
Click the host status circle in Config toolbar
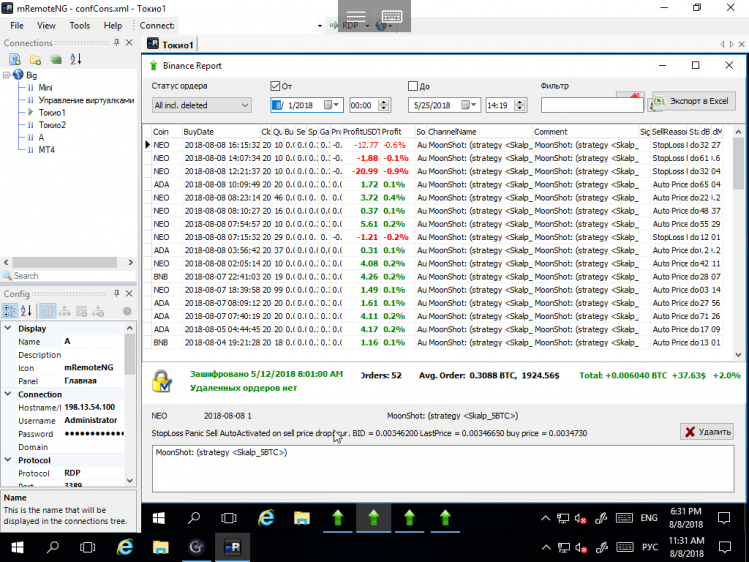127,311
